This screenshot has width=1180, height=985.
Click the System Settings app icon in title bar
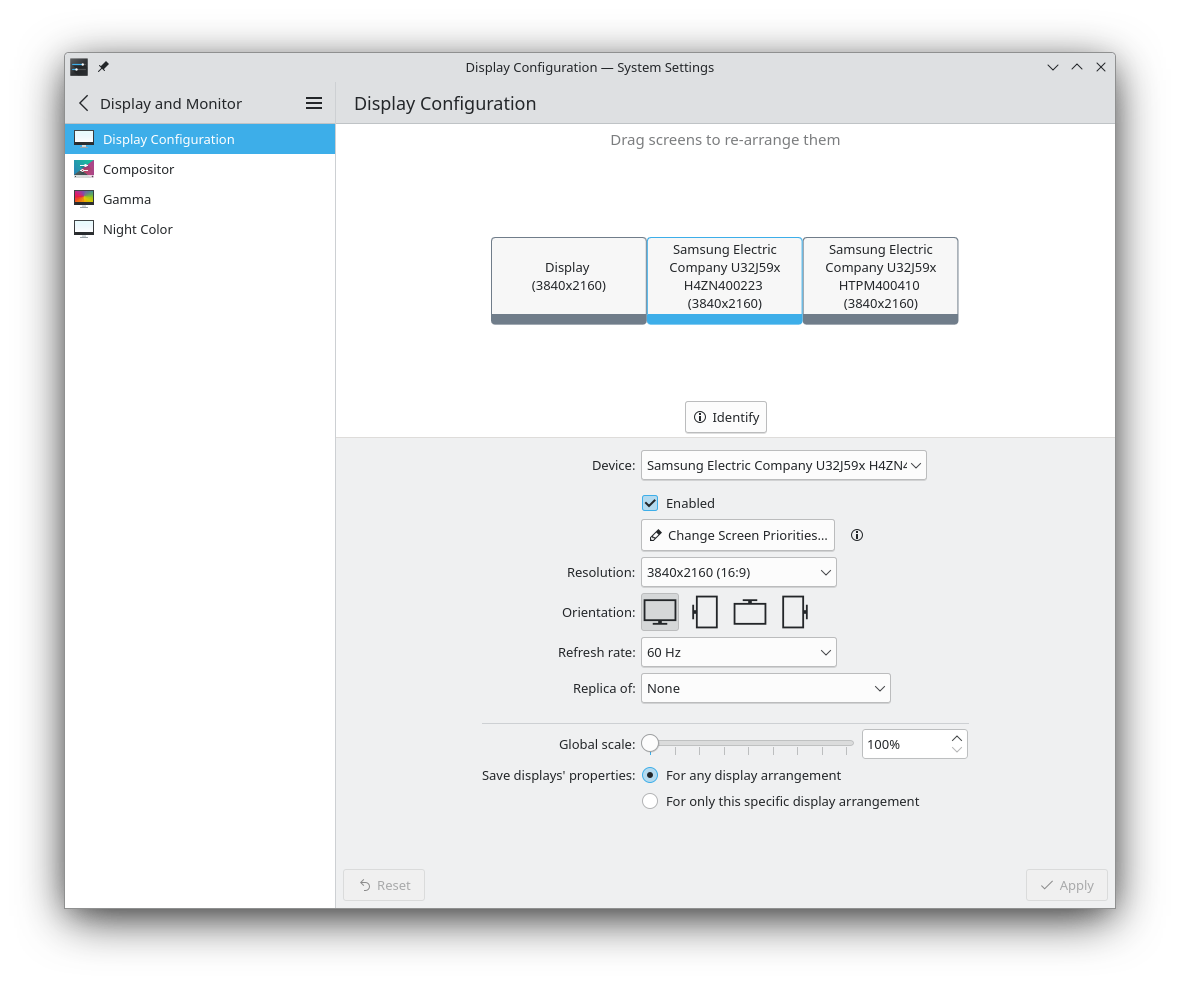point(79,67)
